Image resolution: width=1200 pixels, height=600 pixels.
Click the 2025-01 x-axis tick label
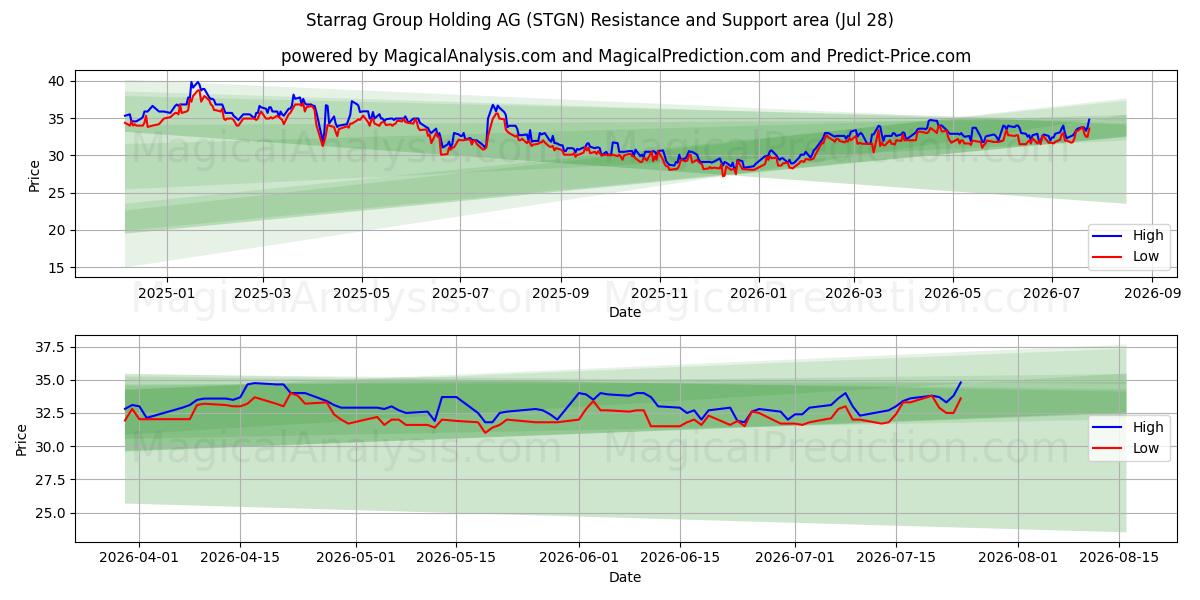tap(166, 295)
